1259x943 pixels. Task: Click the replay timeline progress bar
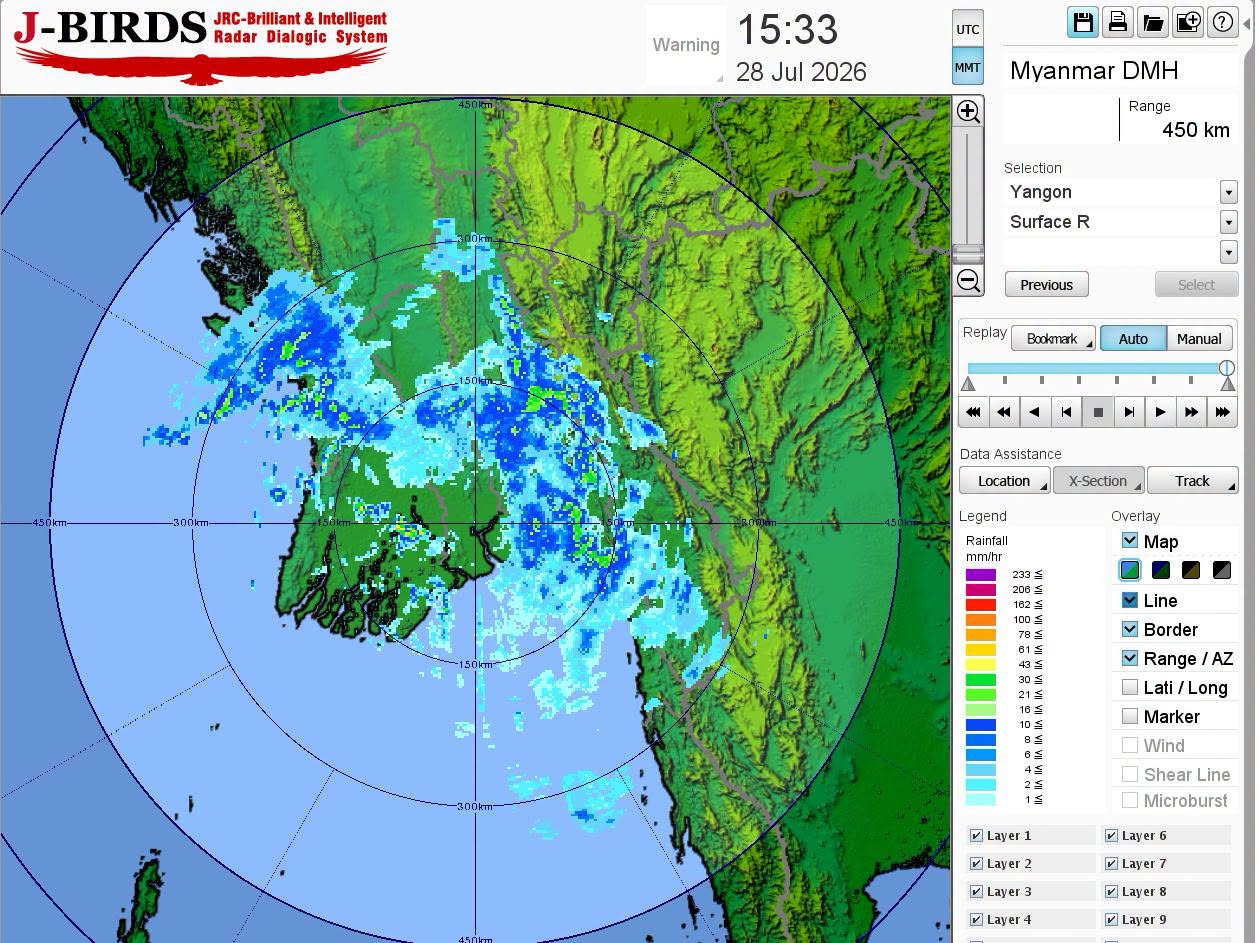[1097, 368]
